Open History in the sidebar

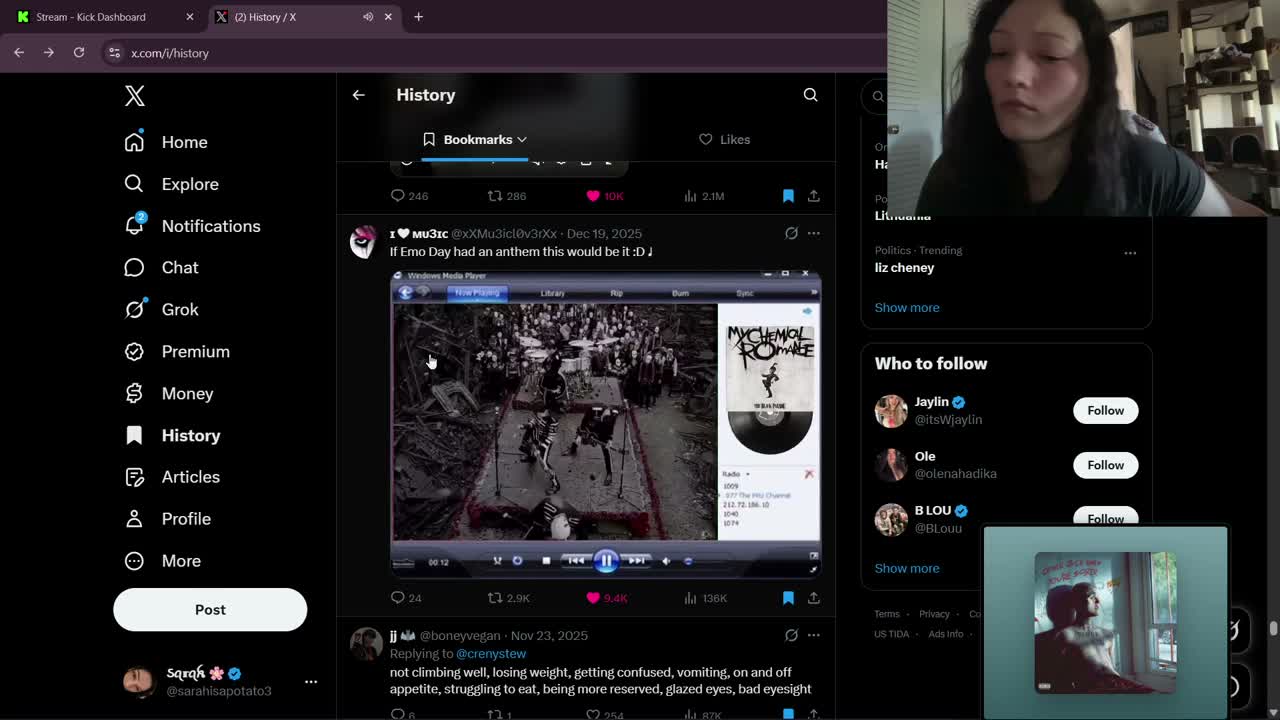tap(172, 436)
